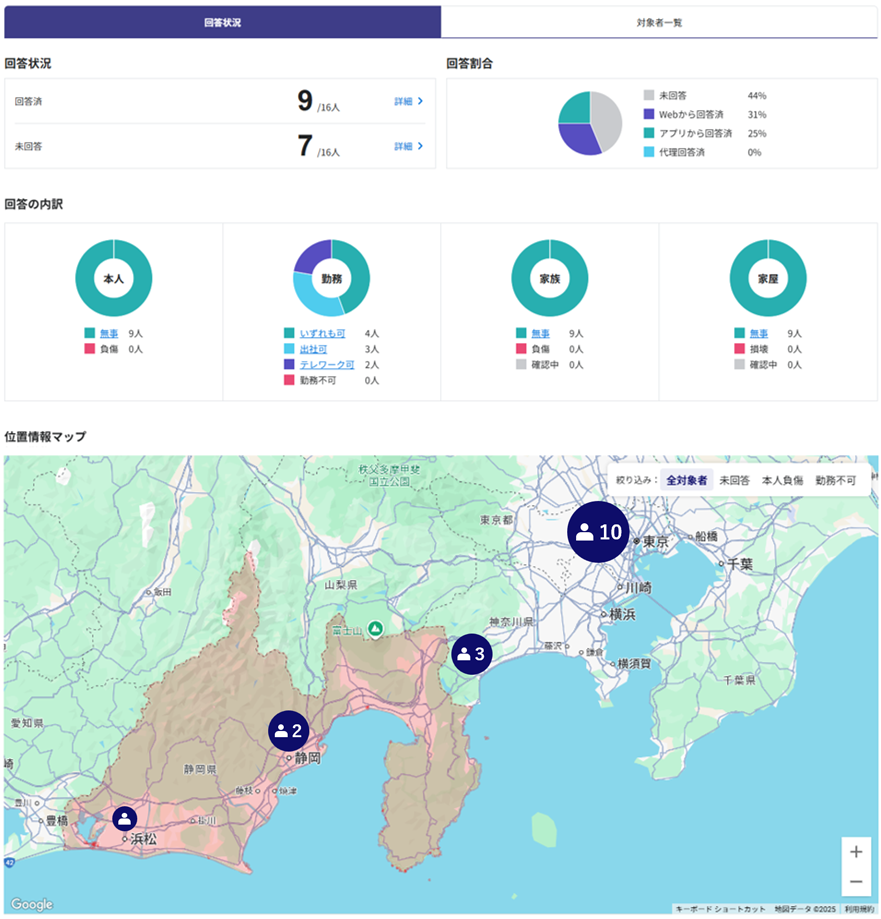
Task: Filter map by 本人負傷
Action: 782,480
